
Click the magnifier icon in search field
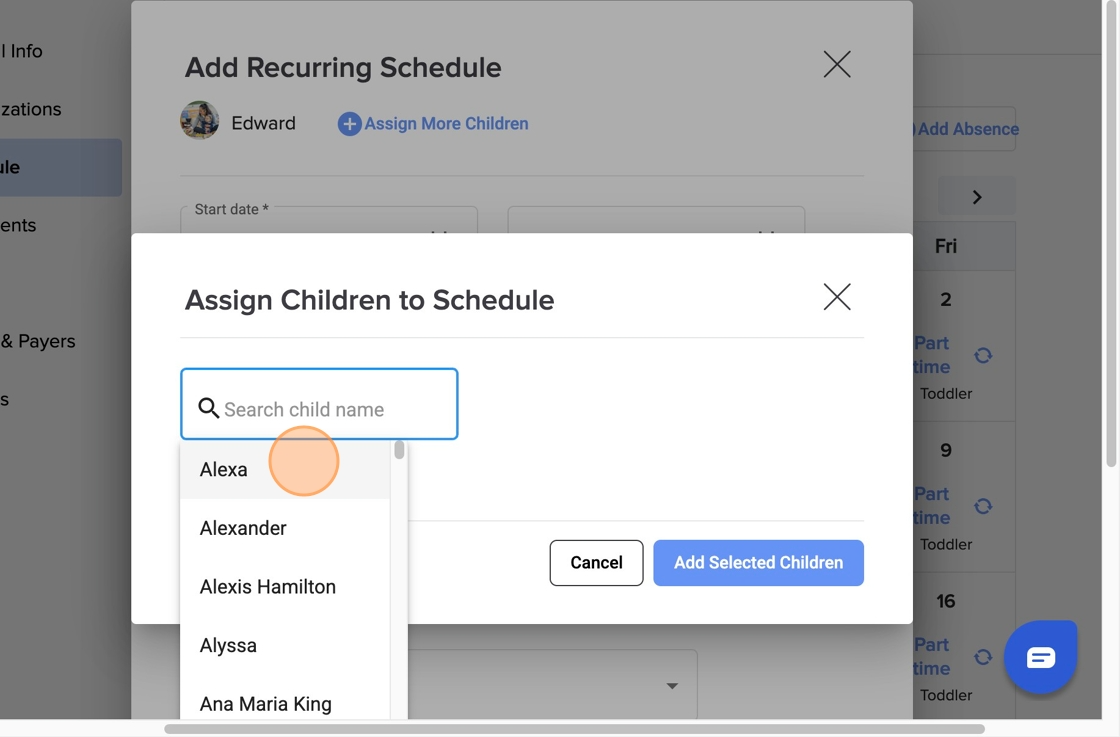pyautogui.click(x=208, y=408)
